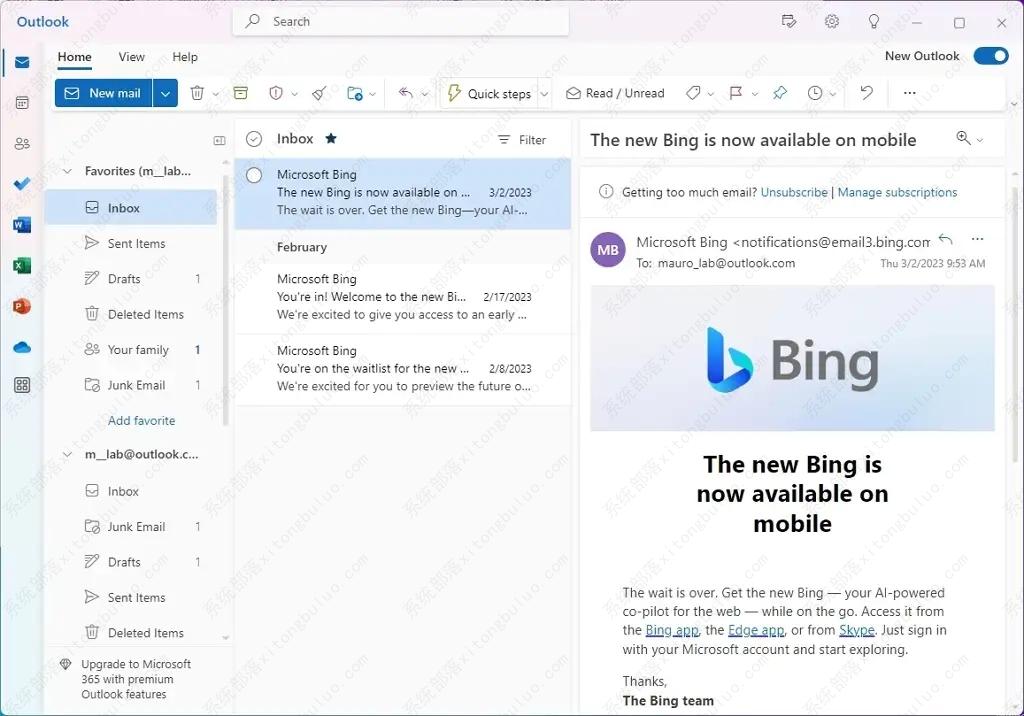Toggle the favorite star next to Inbox

(x=331, y=138)
